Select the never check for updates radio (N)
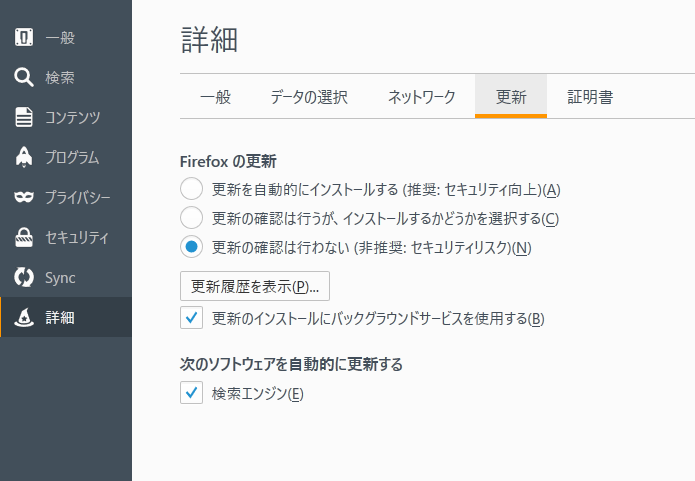The height and width of the screenshot is (481, 695). [x=191, y=247]
